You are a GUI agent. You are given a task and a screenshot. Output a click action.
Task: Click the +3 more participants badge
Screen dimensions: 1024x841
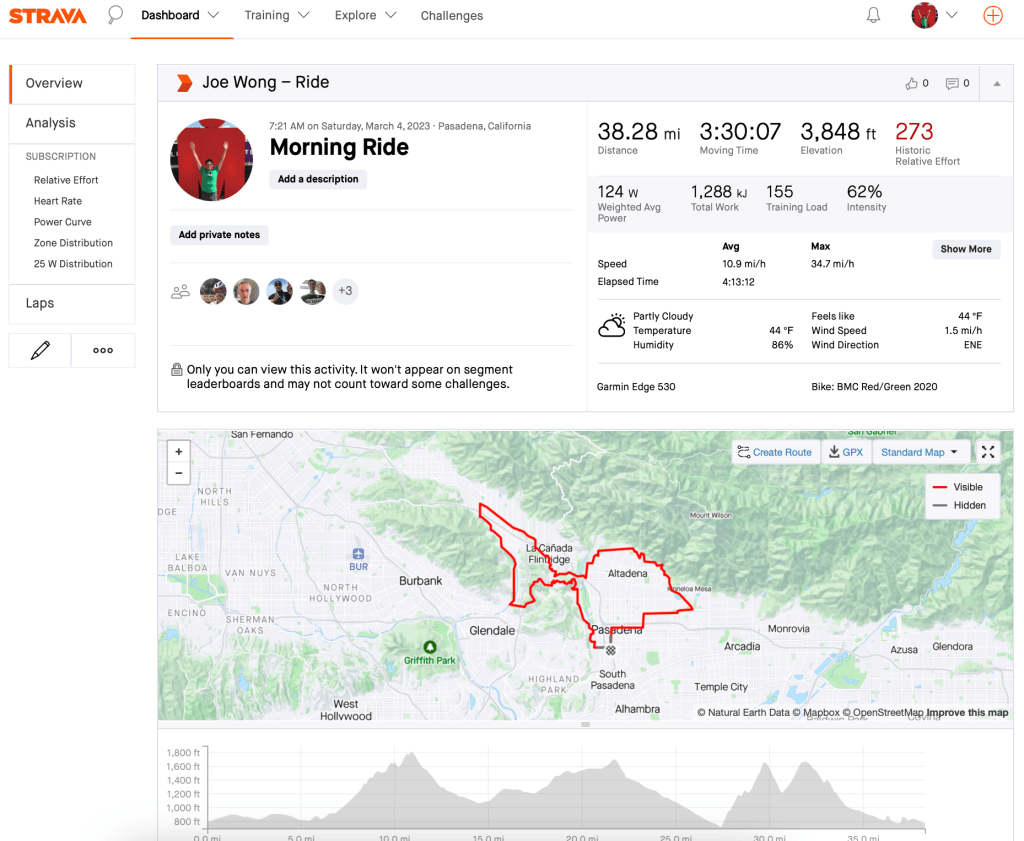(x=345, y=291)
